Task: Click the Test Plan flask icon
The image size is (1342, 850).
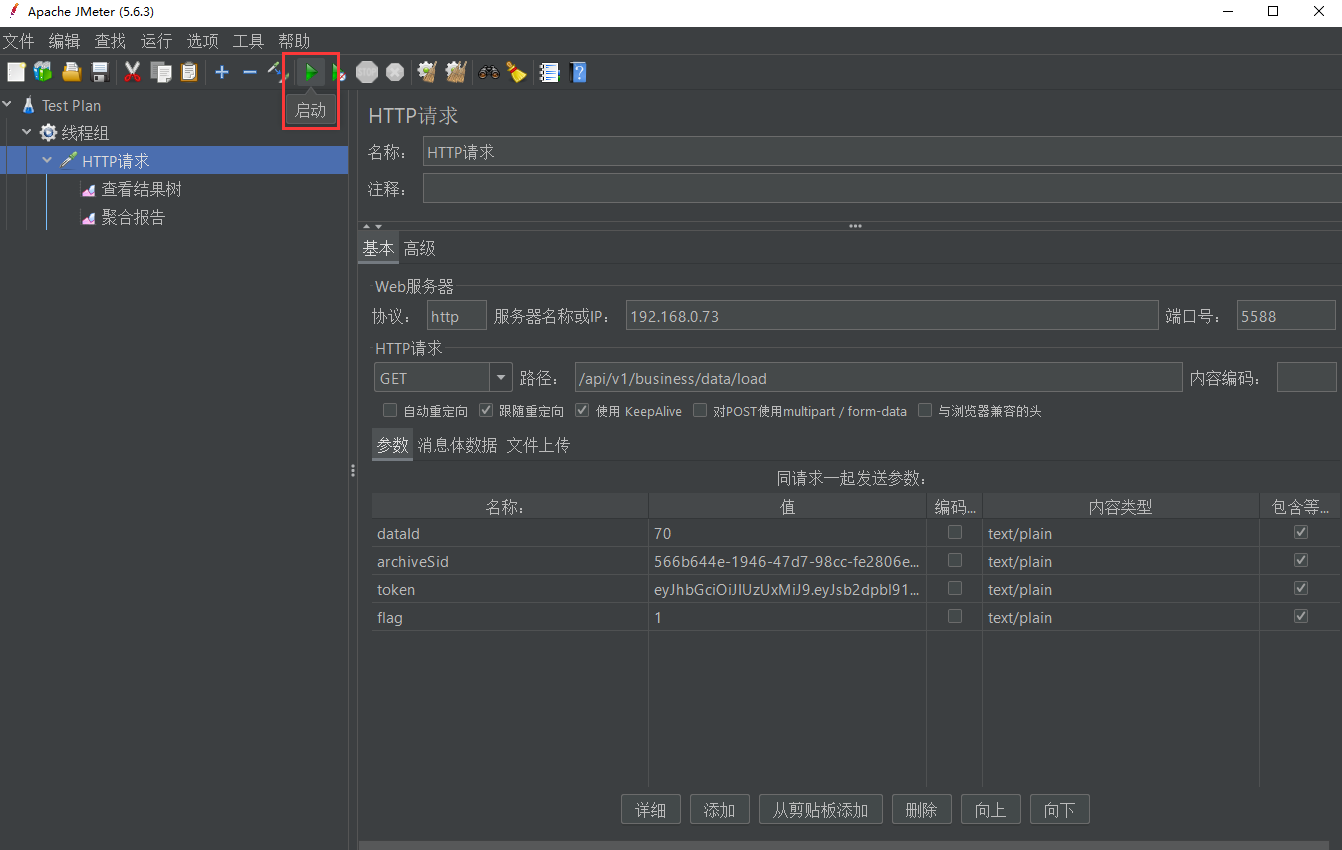Action: [x=28, y=105]
